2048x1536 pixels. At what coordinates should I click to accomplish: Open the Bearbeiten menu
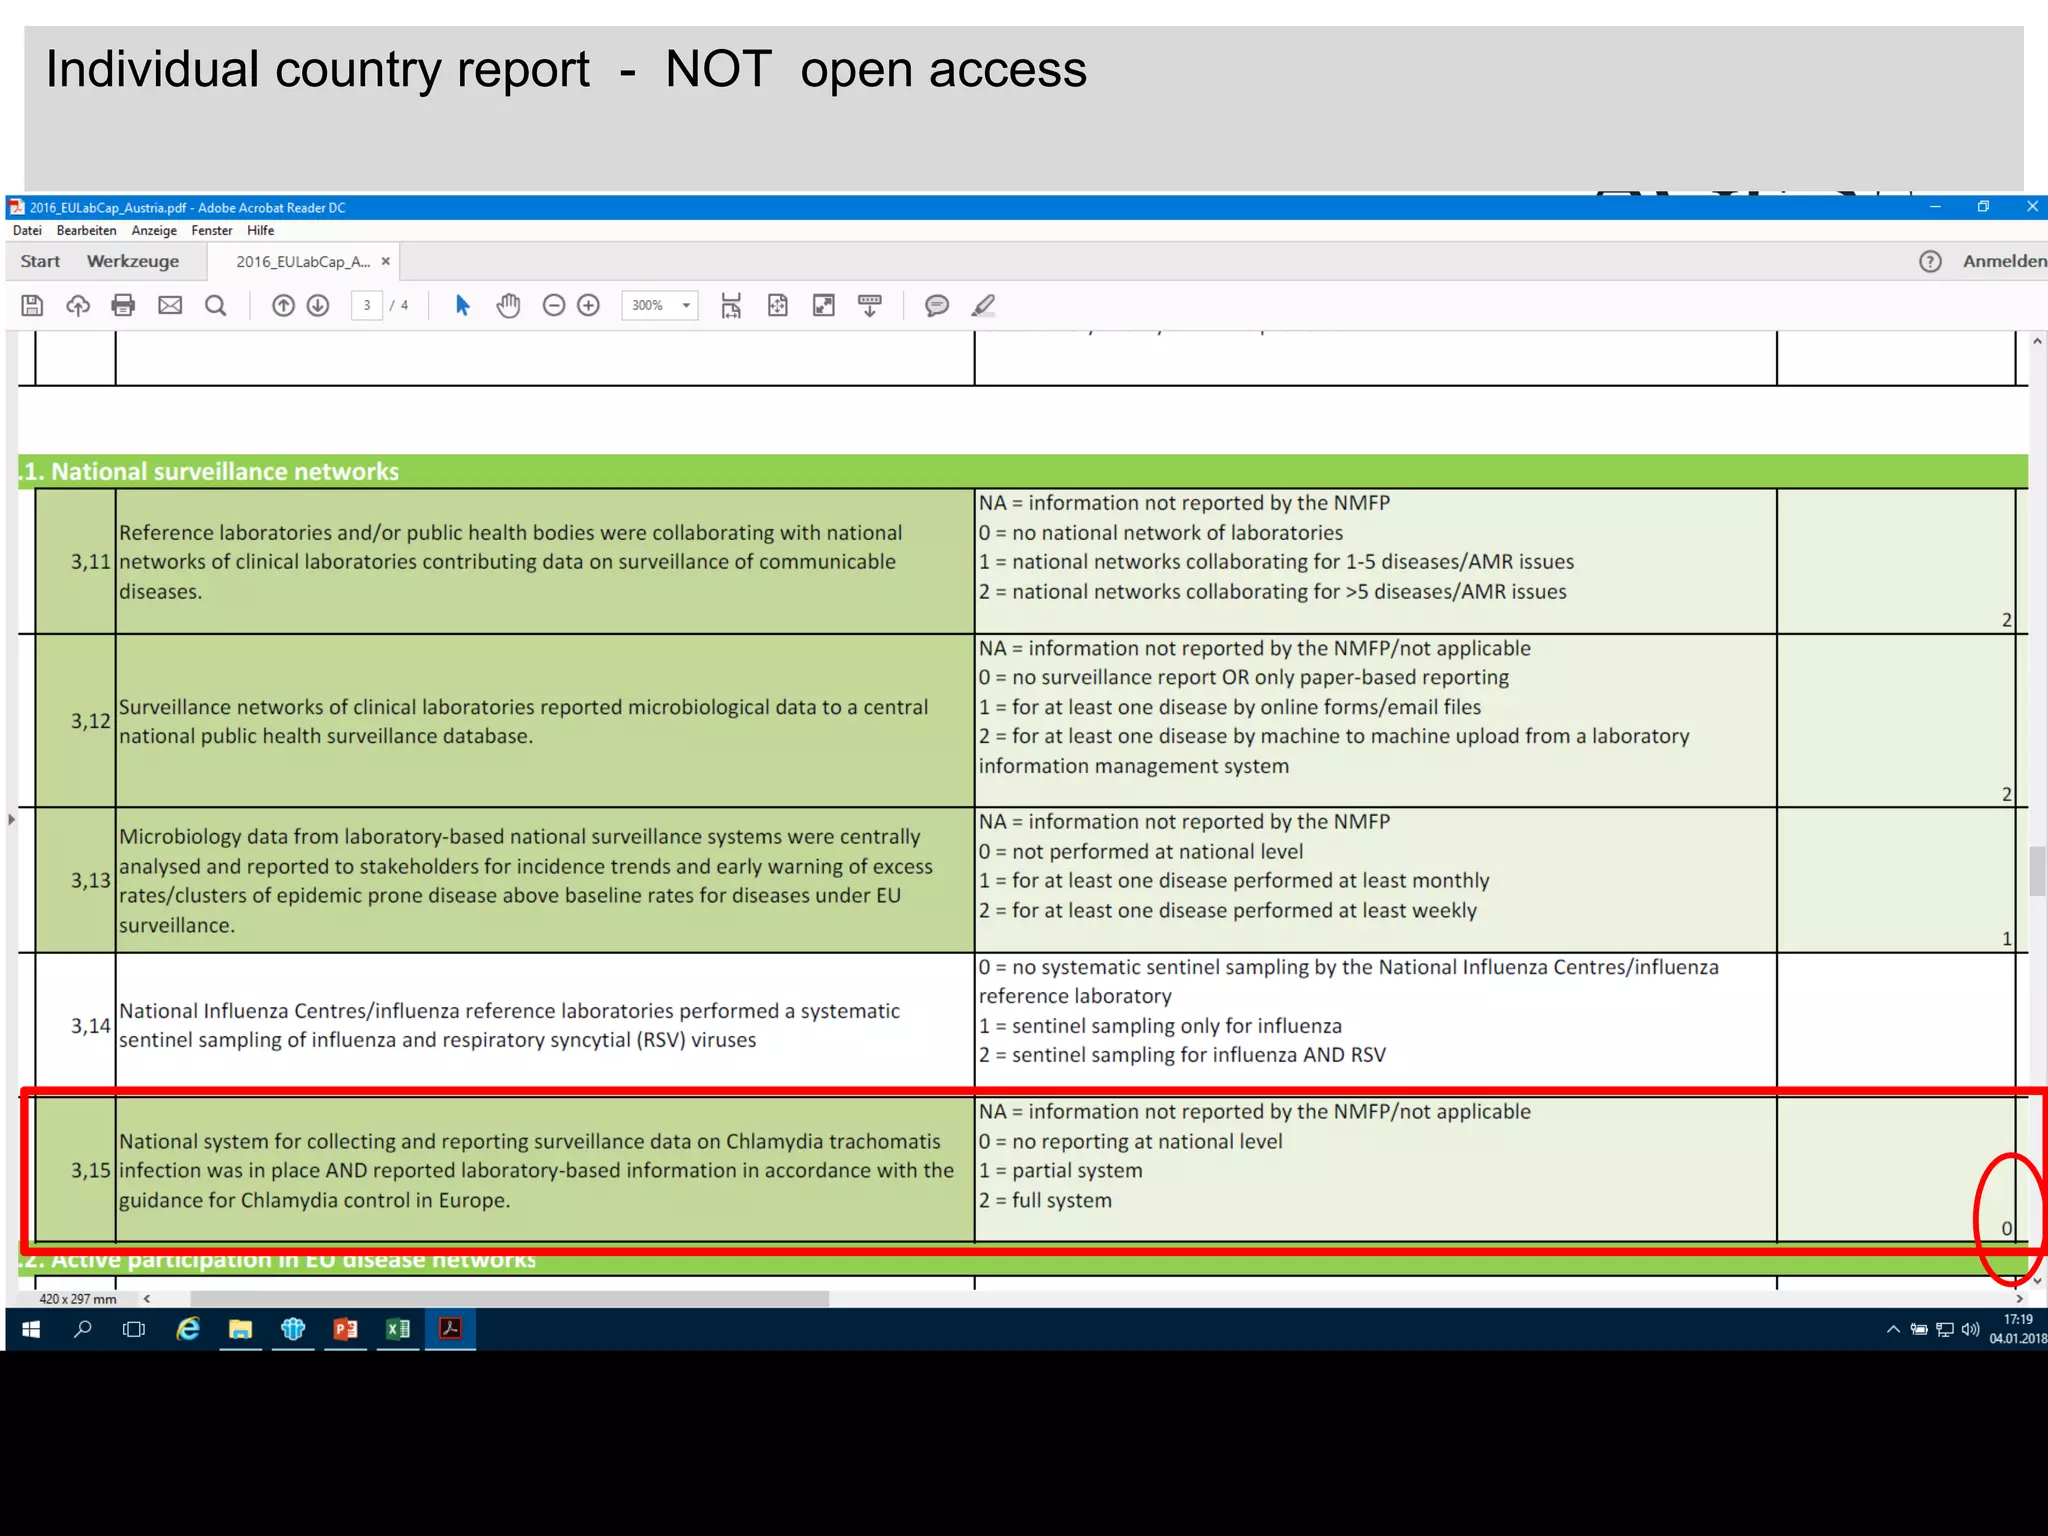tap(86, 230)
